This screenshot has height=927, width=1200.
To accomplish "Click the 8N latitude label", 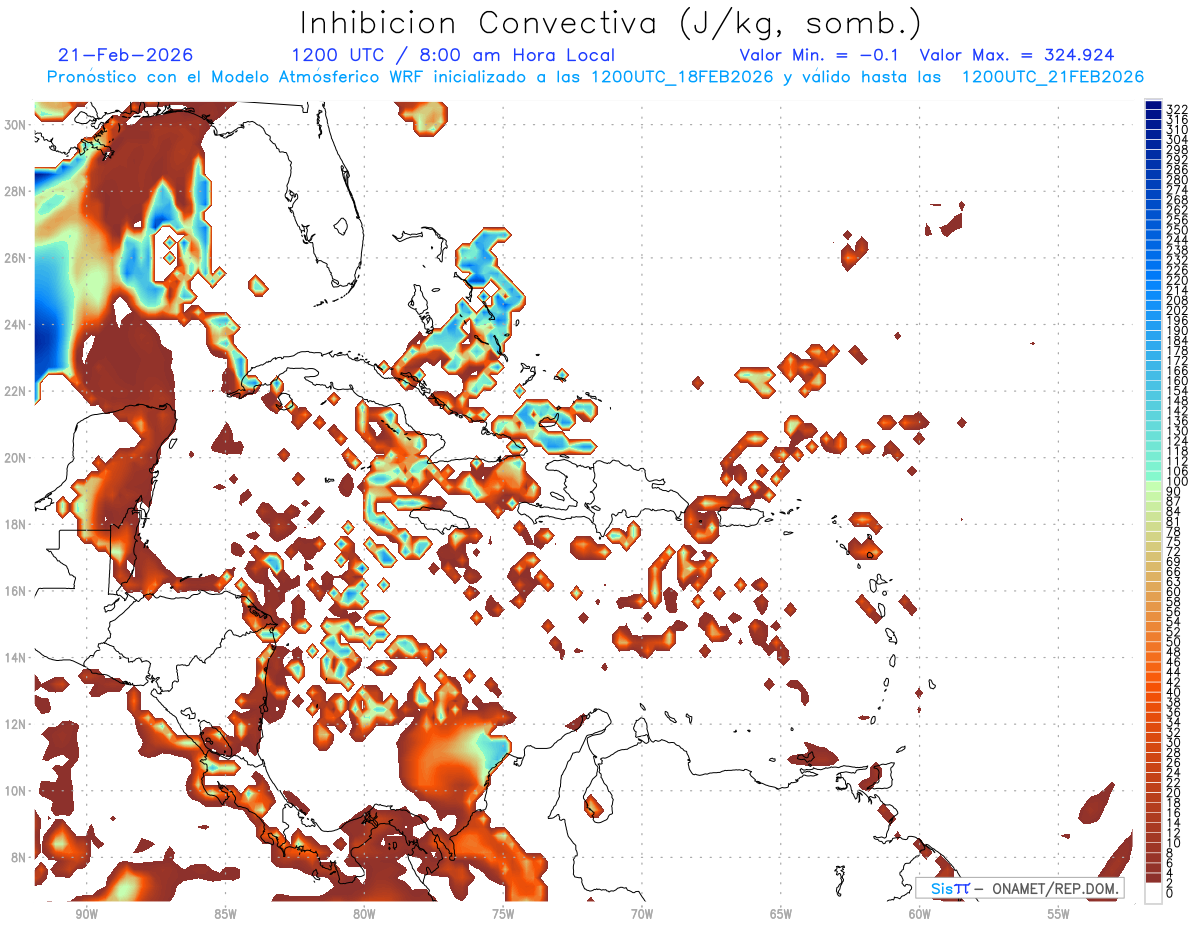I will pyautogui.click(x=18, y=857).
